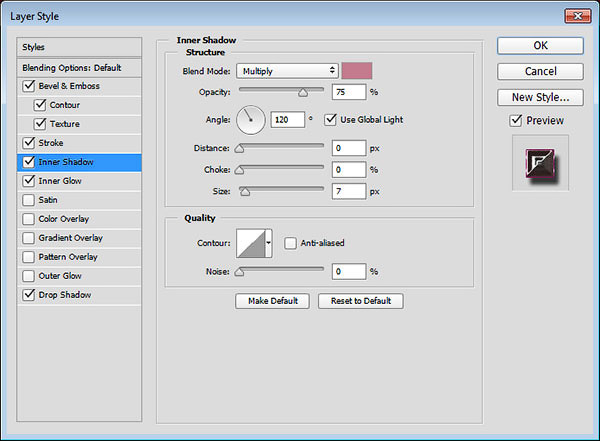
Task: Toggle the Stroke effect checkbox
Action: point(29,143)
